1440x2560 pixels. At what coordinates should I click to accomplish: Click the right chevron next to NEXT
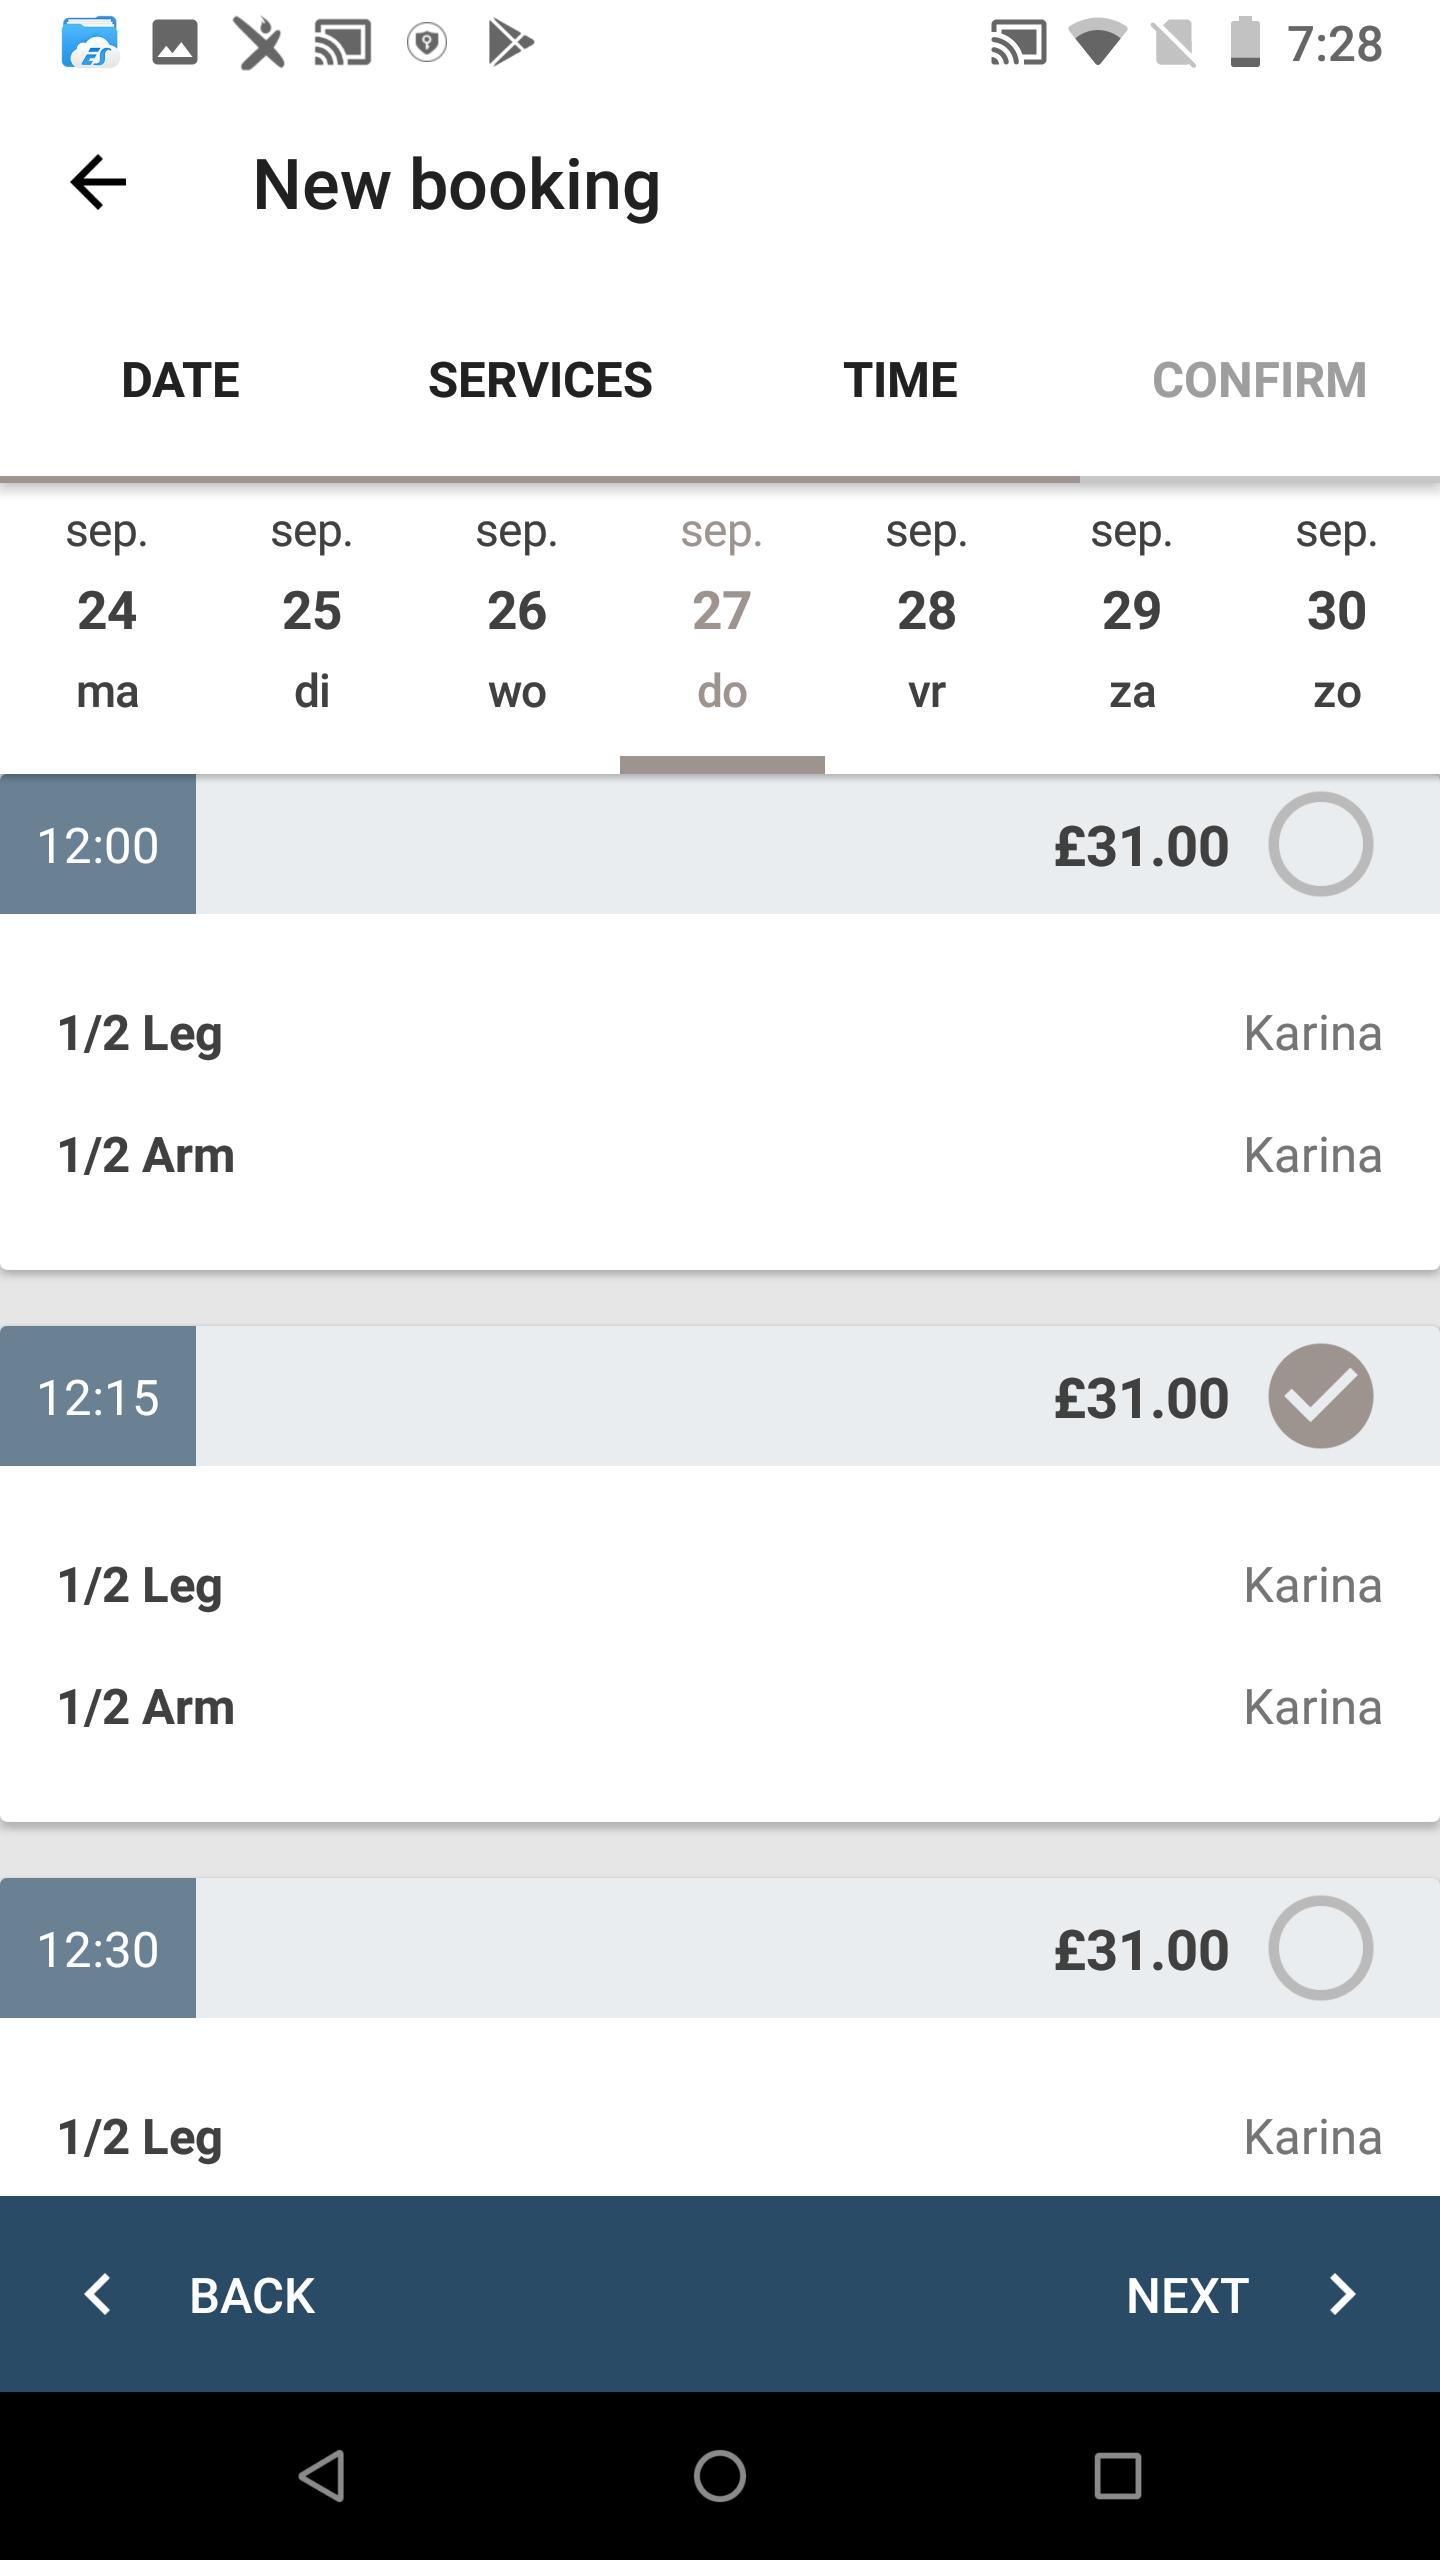tap(1342, 2294)
